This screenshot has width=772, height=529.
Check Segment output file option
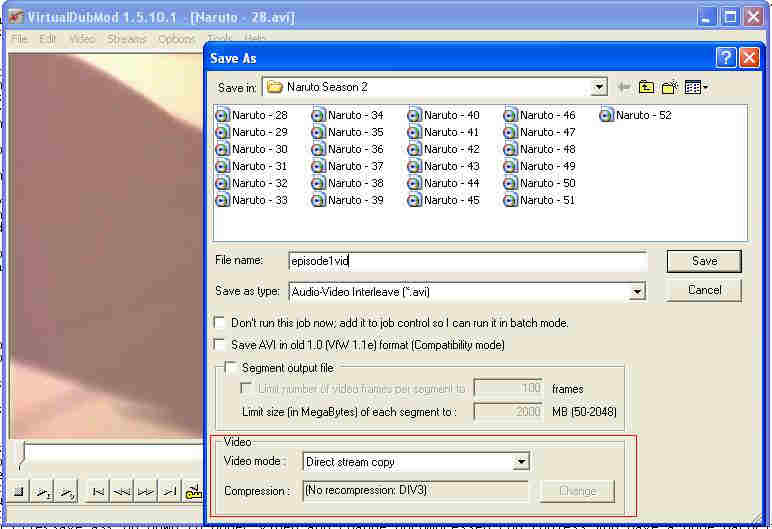point(230,367)
